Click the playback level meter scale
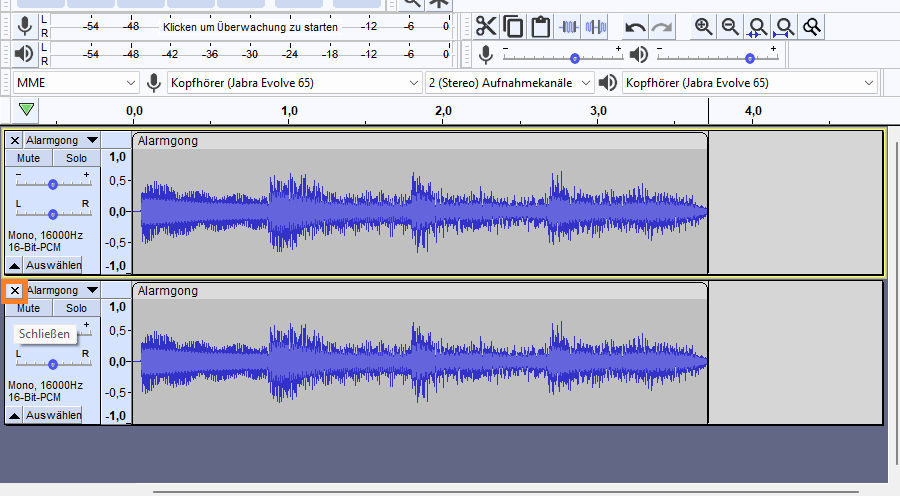The height and width of the screenshot is (496, 900). coord(251,54)
